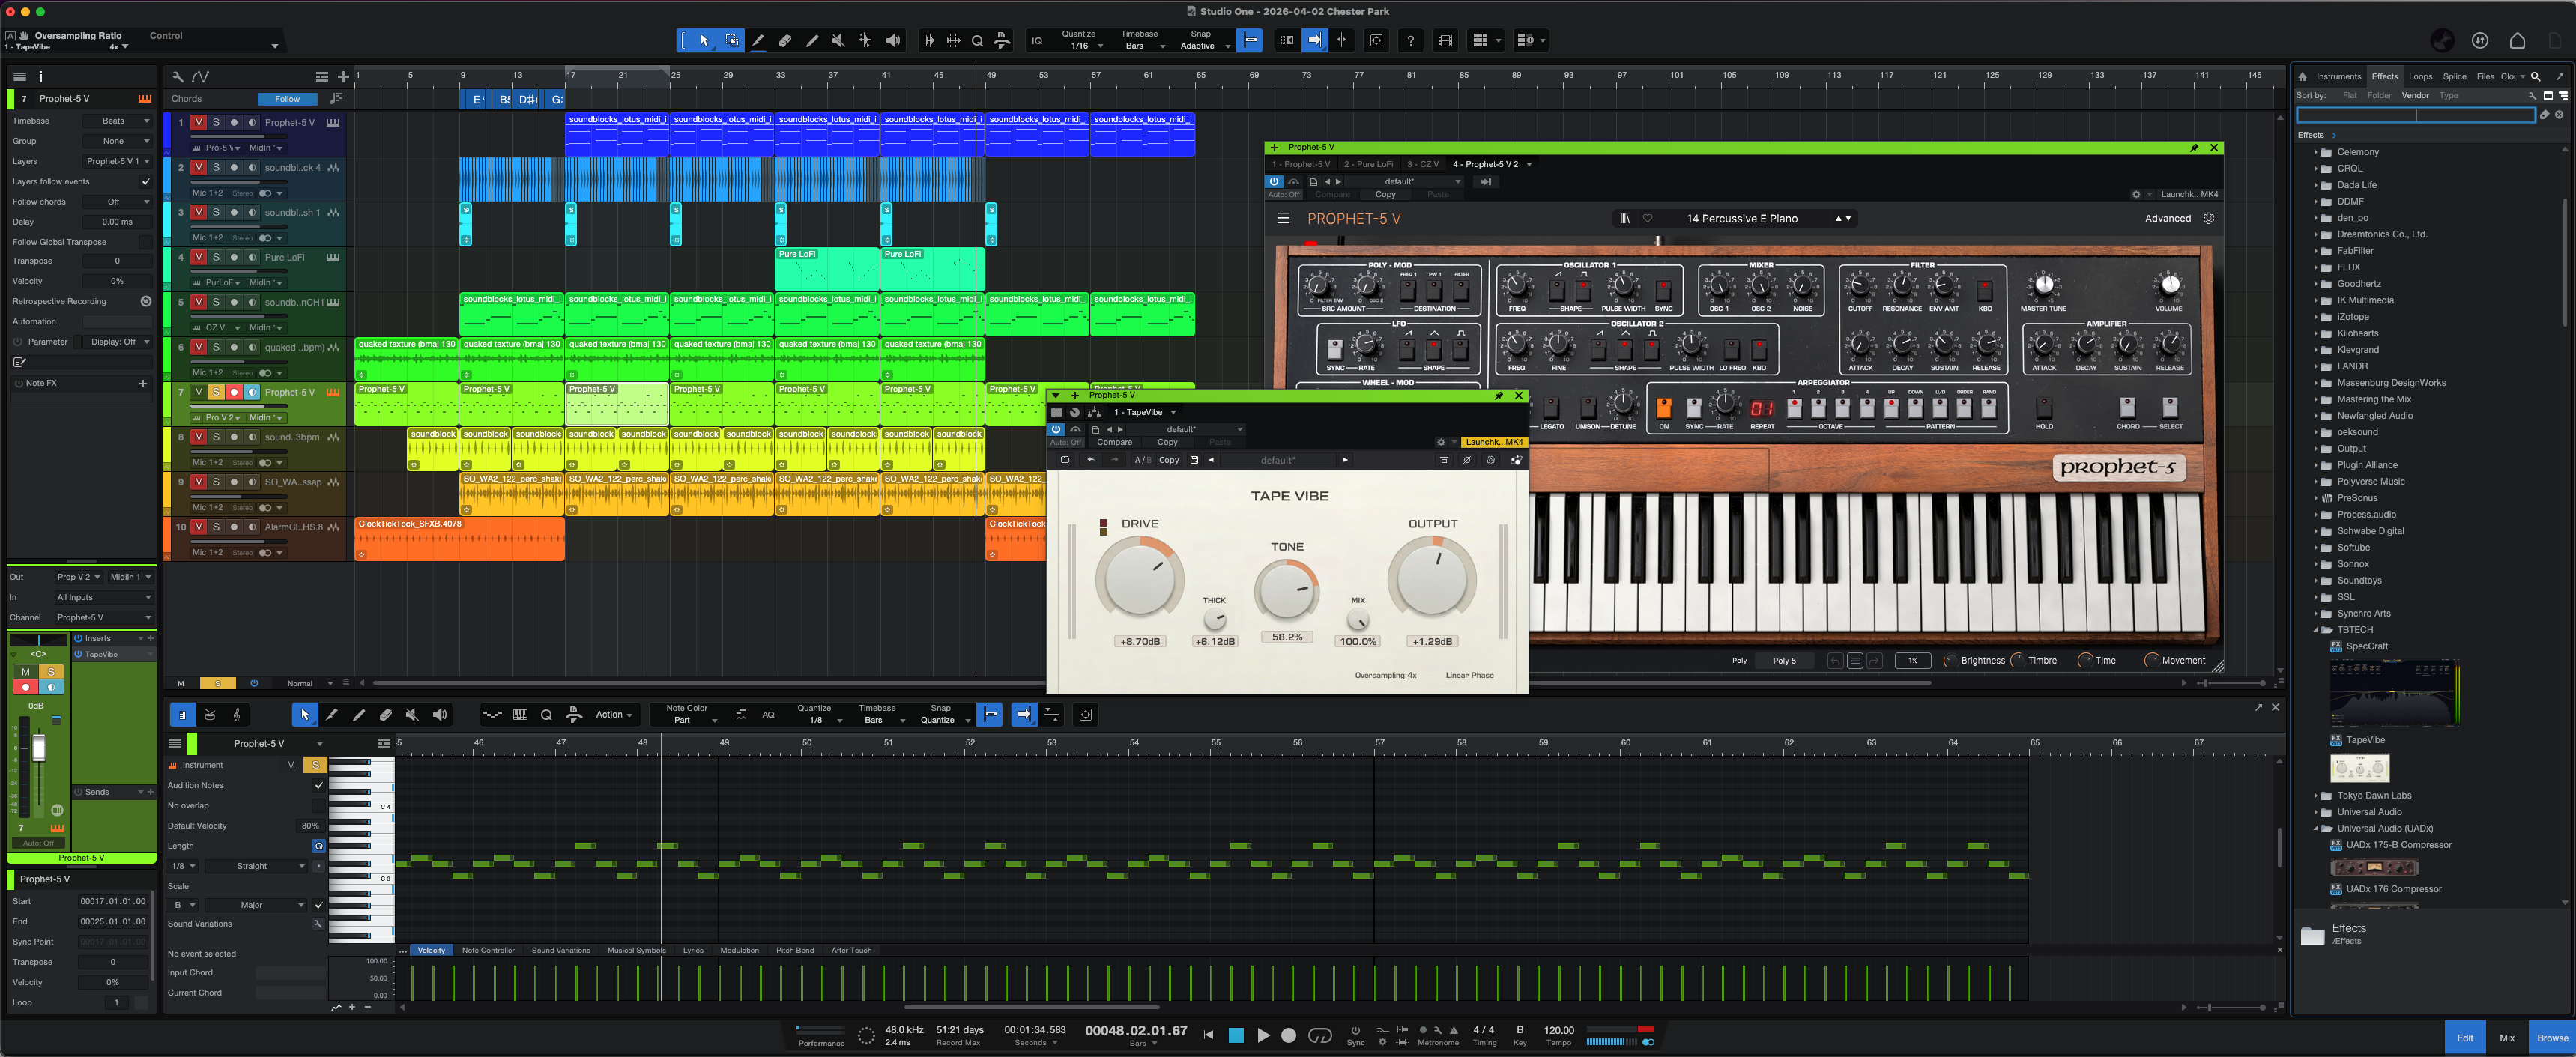The width and height of the screenshot is (2576, 1057).
Task: Switch to the Splice browser tab
Action: pos(2454,77)
